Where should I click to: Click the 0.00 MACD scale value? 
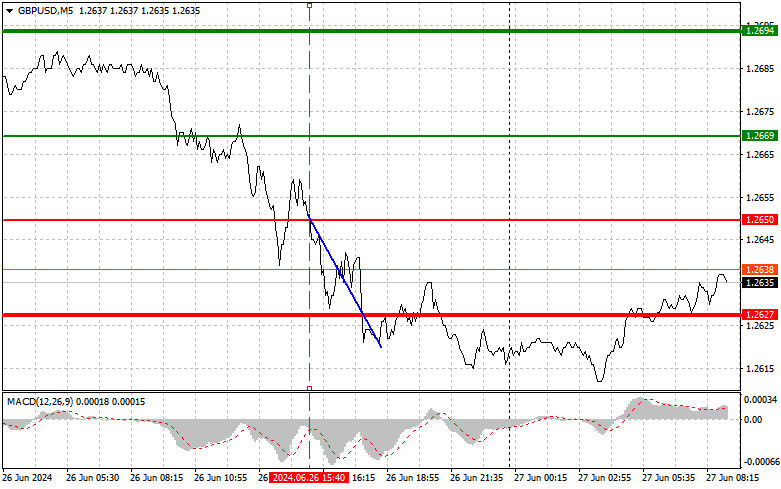coord(753,419)
